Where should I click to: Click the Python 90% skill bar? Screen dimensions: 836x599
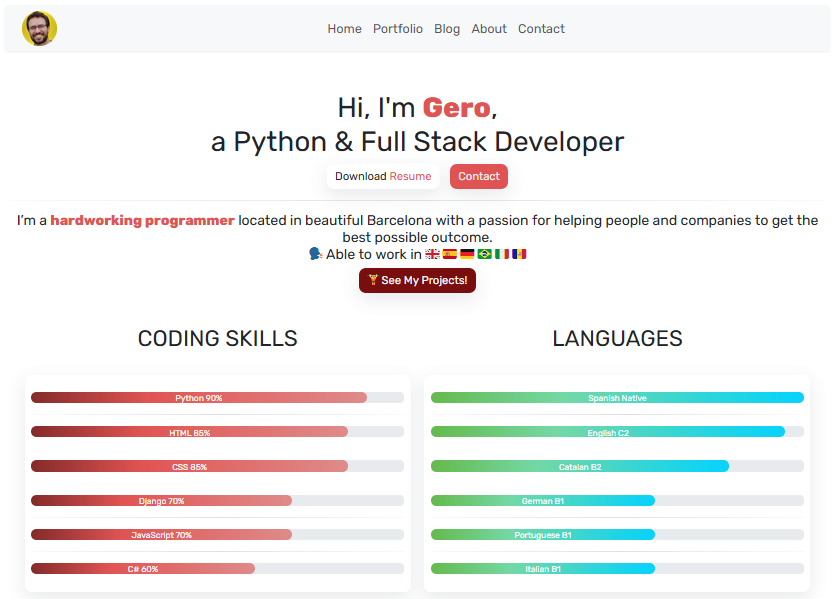point(200,397)
